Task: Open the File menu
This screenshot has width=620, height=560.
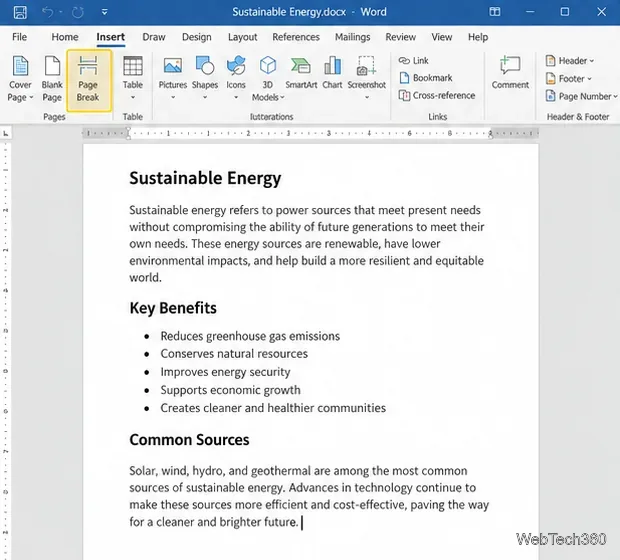Action: 19,37
